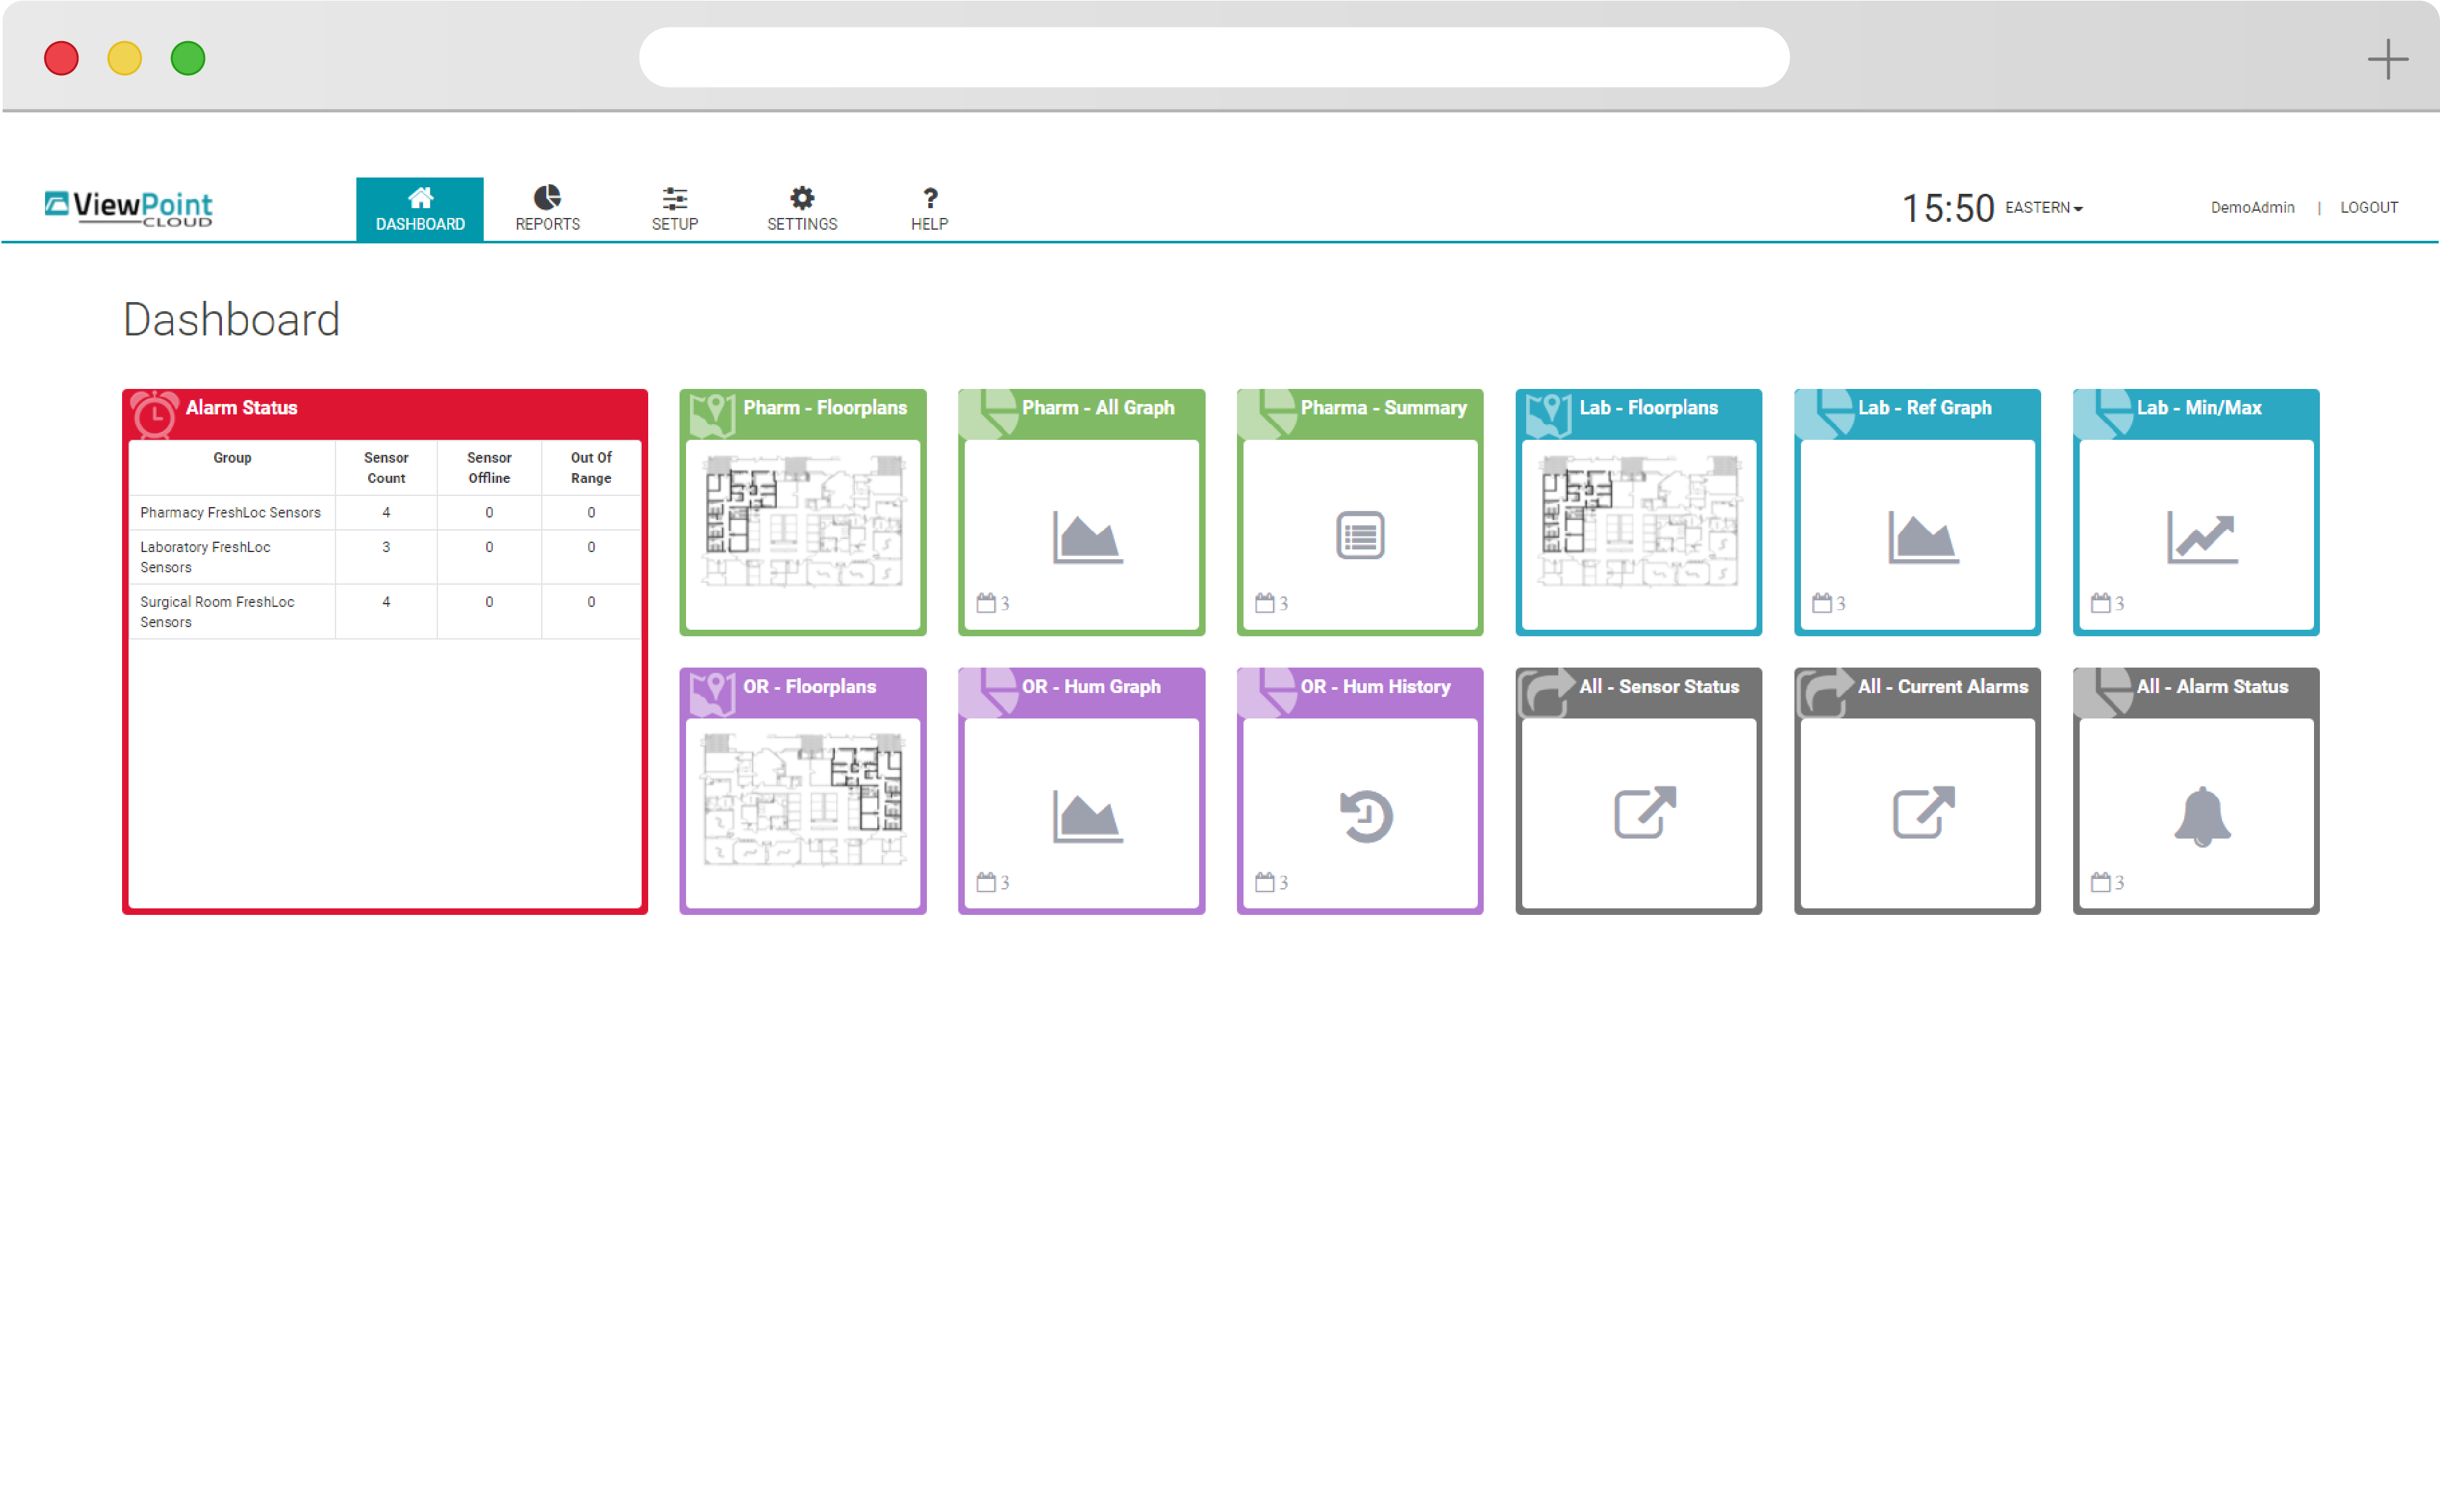Screen dimensions: 2440x1512
Task: Open the All - Sensor Status external link icon
Action: click(1644, 812)
